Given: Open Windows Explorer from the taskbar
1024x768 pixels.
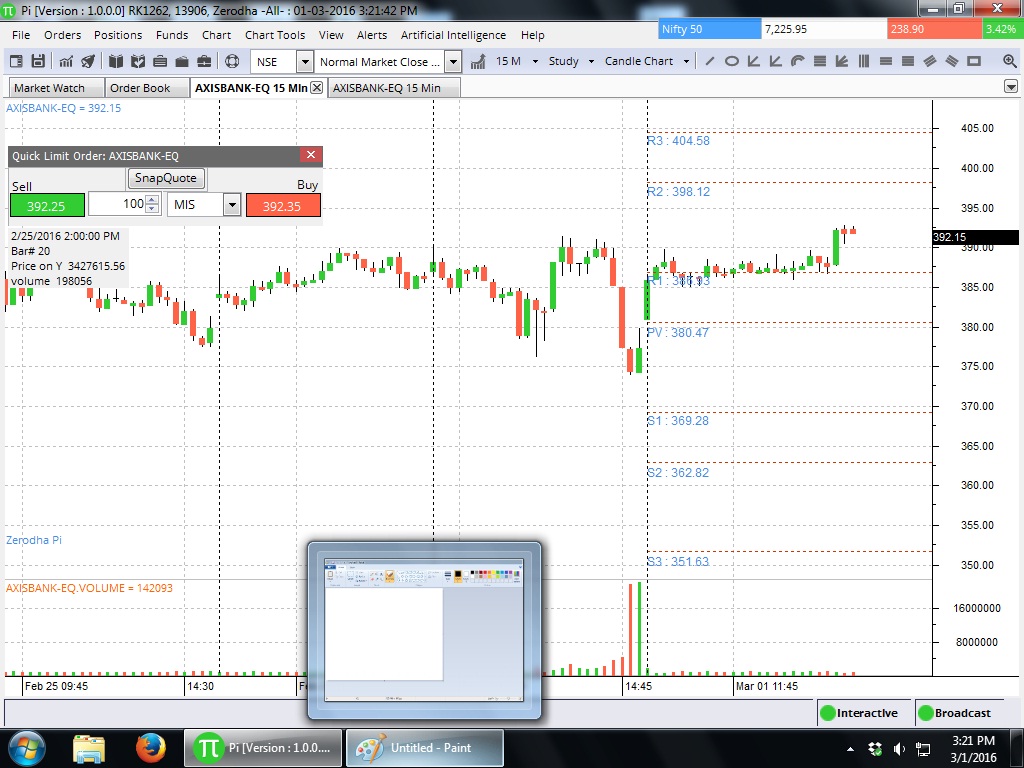Looking at the screenshot, I should point(89,748).
